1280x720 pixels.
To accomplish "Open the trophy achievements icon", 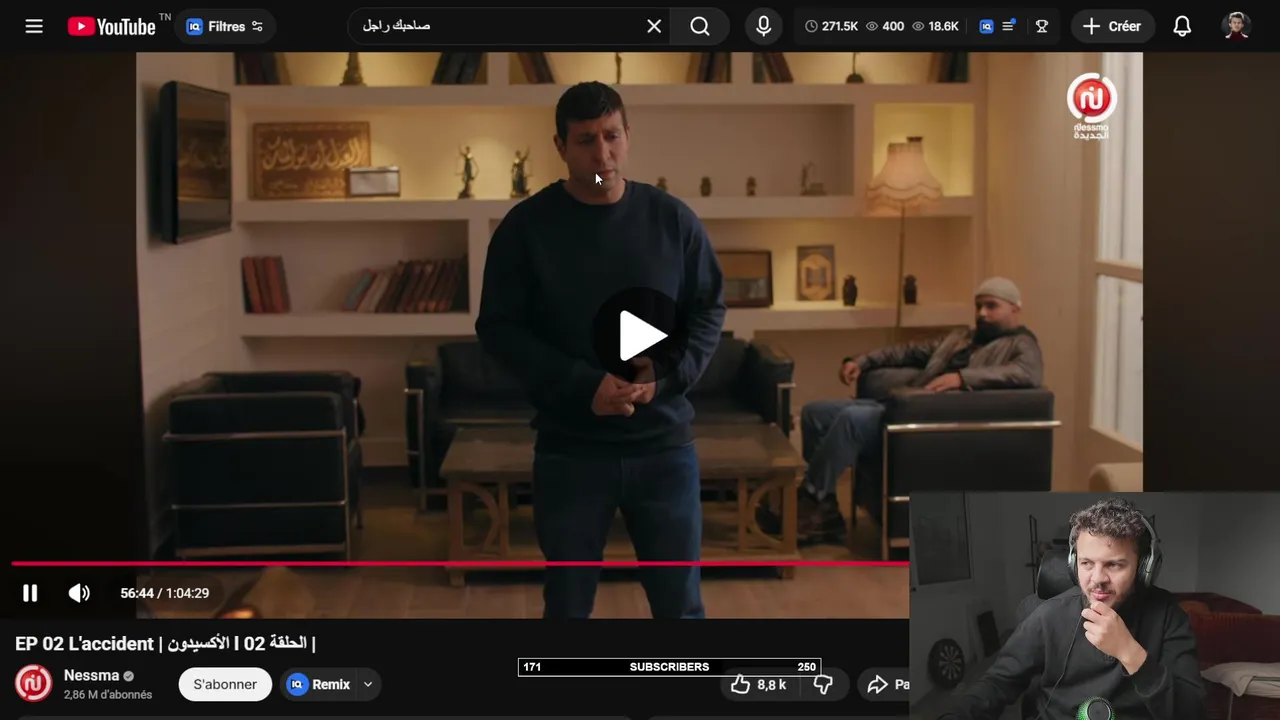I will pyautogui.click(x=1042, y=26).
